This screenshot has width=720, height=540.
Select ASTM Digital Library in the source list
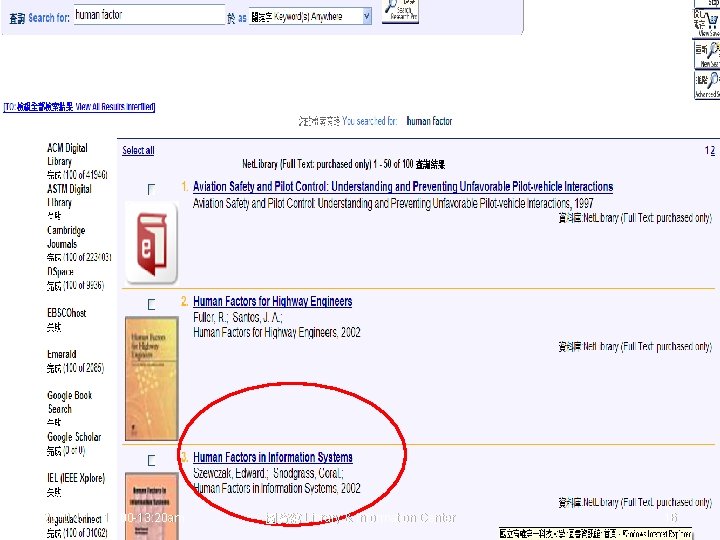pyautogui.click(x=69, y=196)
